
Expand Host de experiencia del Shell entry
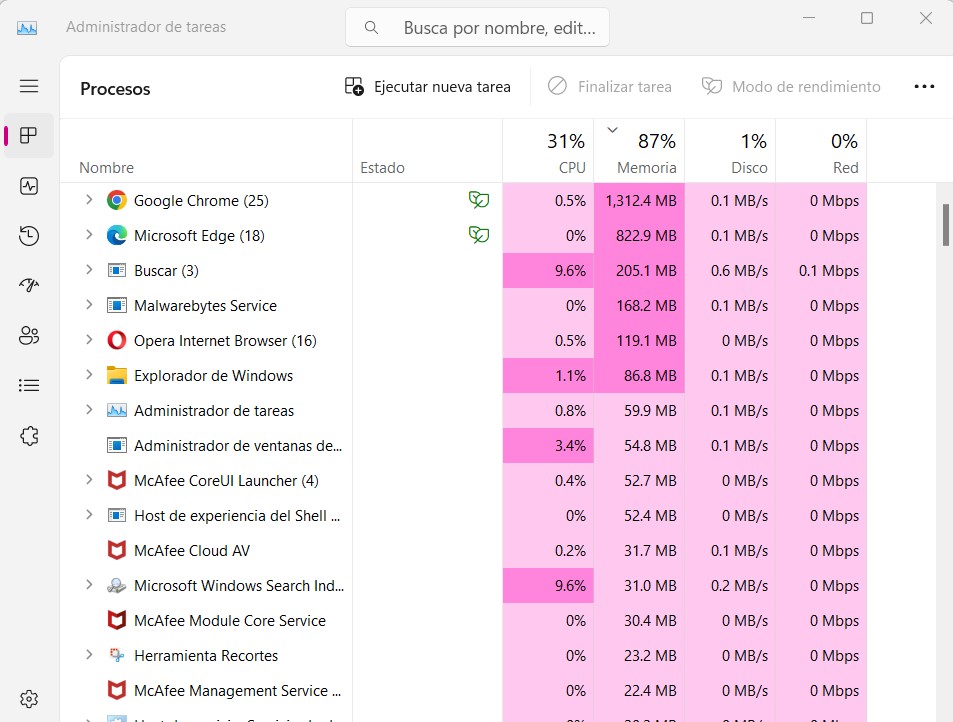(89, 515)
